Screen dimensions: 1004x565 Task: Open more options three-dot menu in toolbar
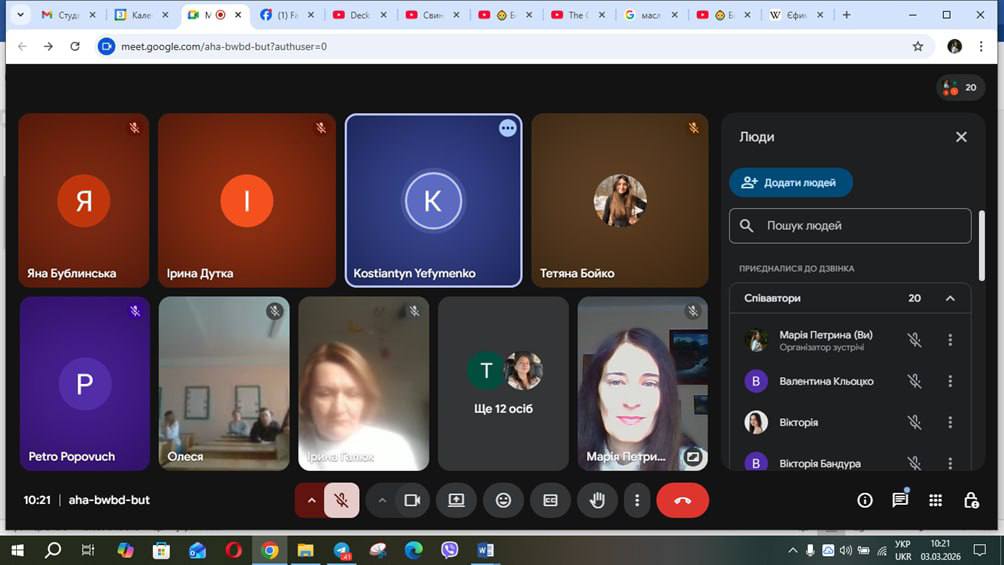pyautogui.click(x=637, y=500)
